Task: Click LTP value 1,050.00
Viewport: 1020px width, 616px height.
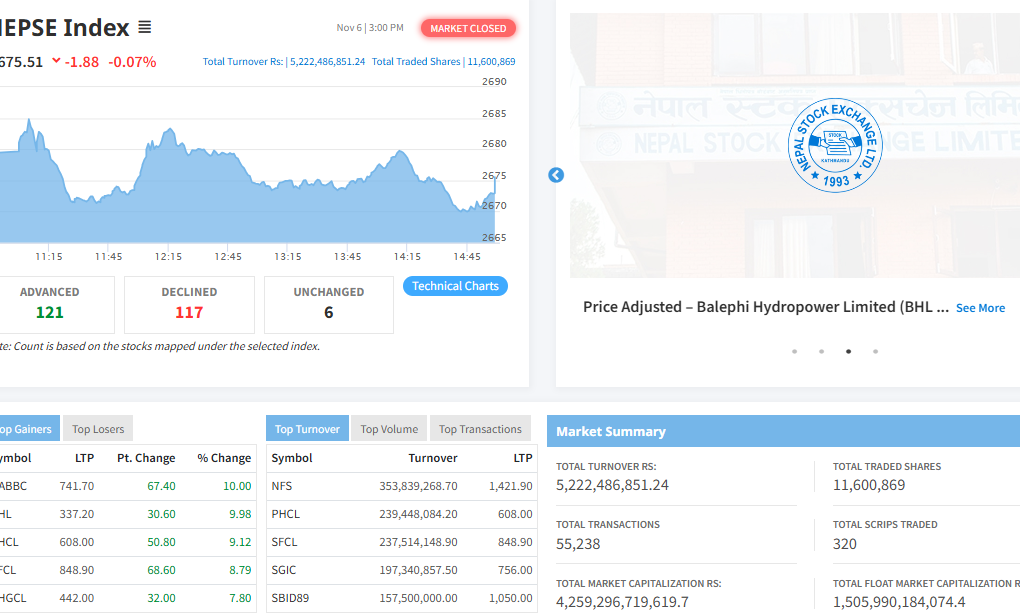Action: coord(511,598)
